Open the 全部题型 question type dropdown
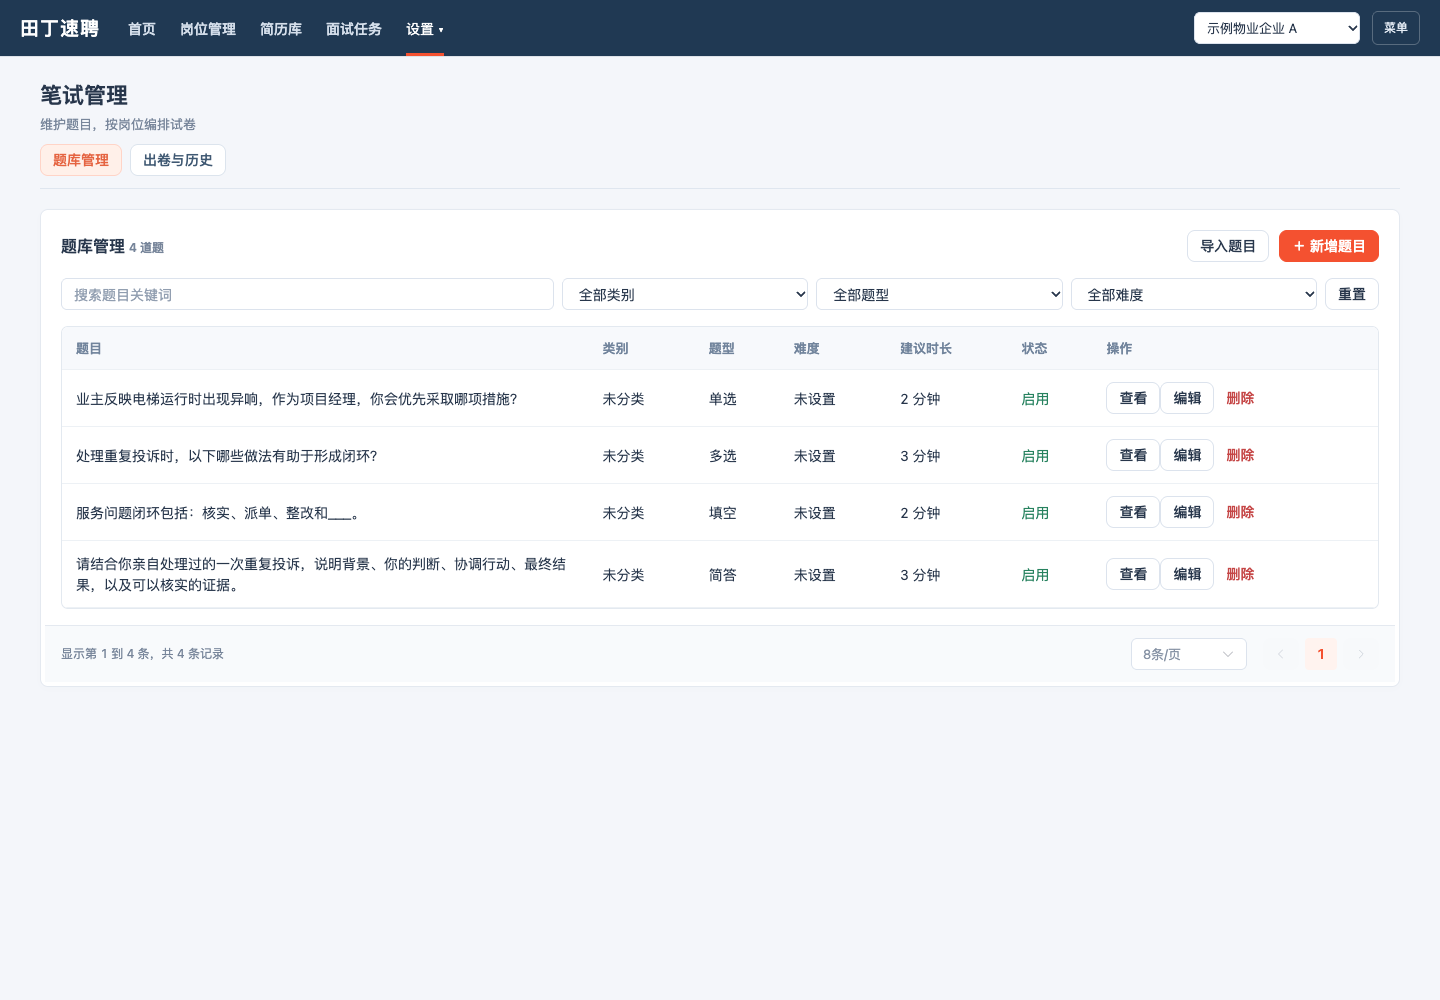 coord(940,294)
